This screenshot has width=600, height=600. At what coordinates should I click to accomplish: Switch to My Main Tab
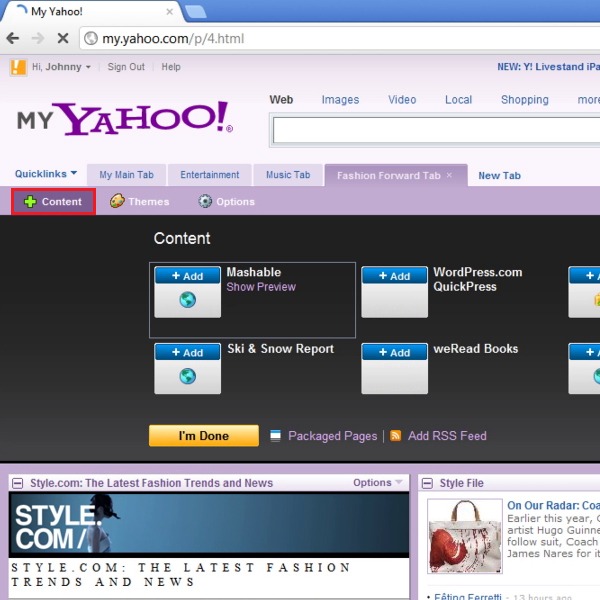pyautogui.click(x=126, y=175)
